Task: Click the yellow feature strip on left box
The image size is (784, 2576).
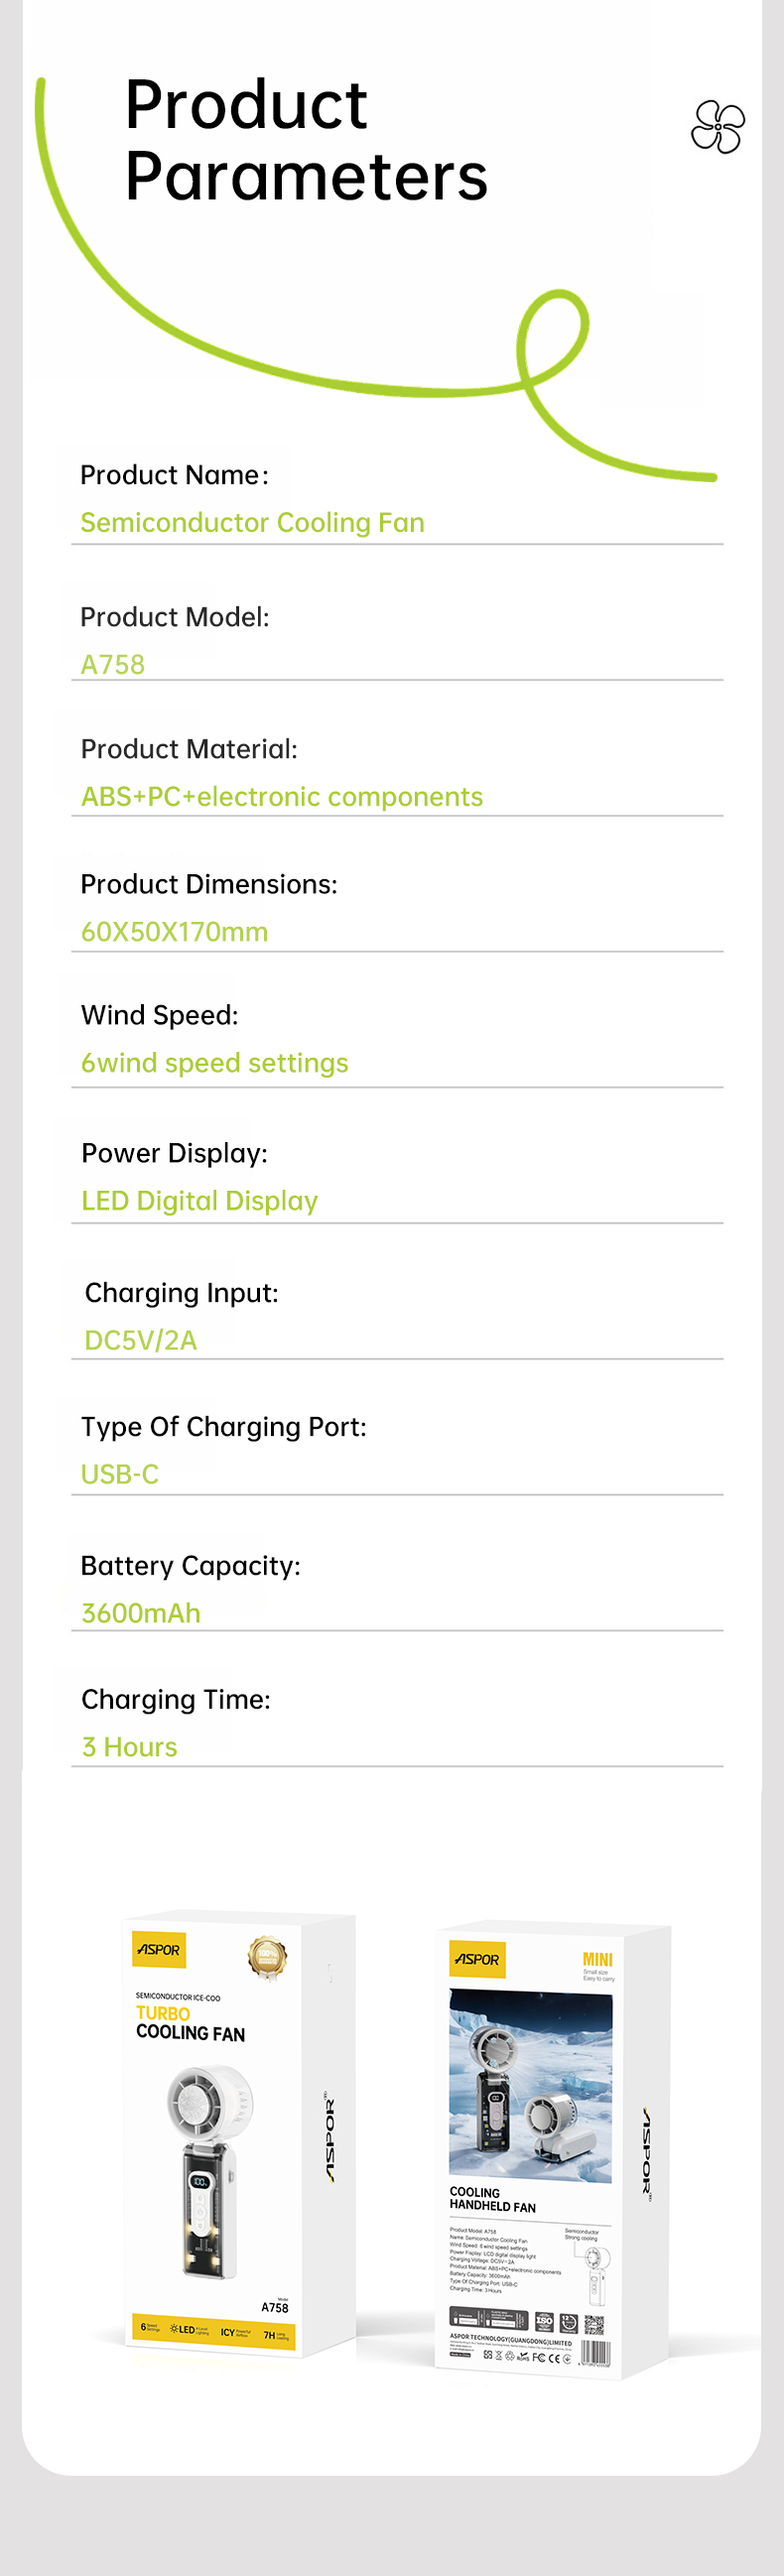Action: [x=214, y=2331]
